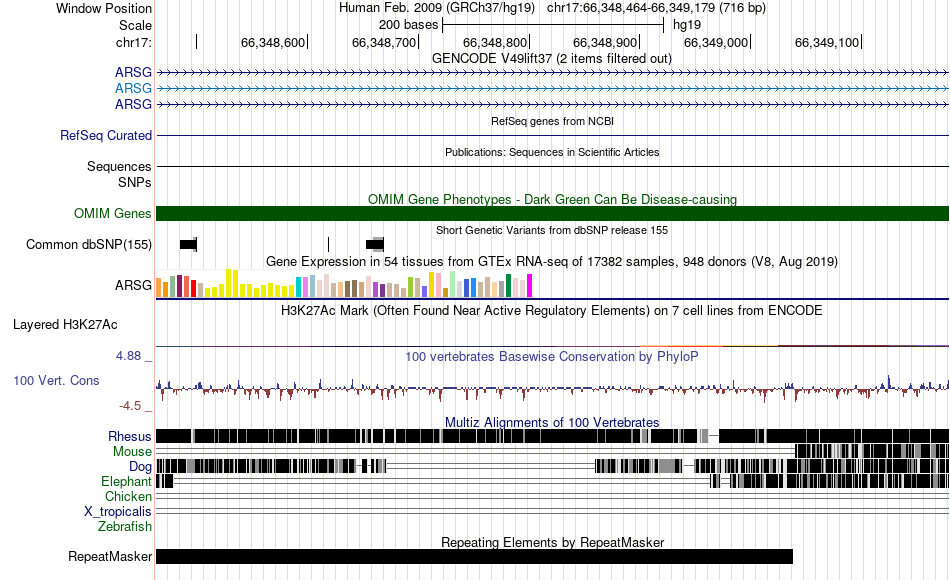Screen dimensions: 950x580
Task: Select the chr17:66,348,464-66,349,179 (716 bp) position text
Action: click(x=656, y=8)
